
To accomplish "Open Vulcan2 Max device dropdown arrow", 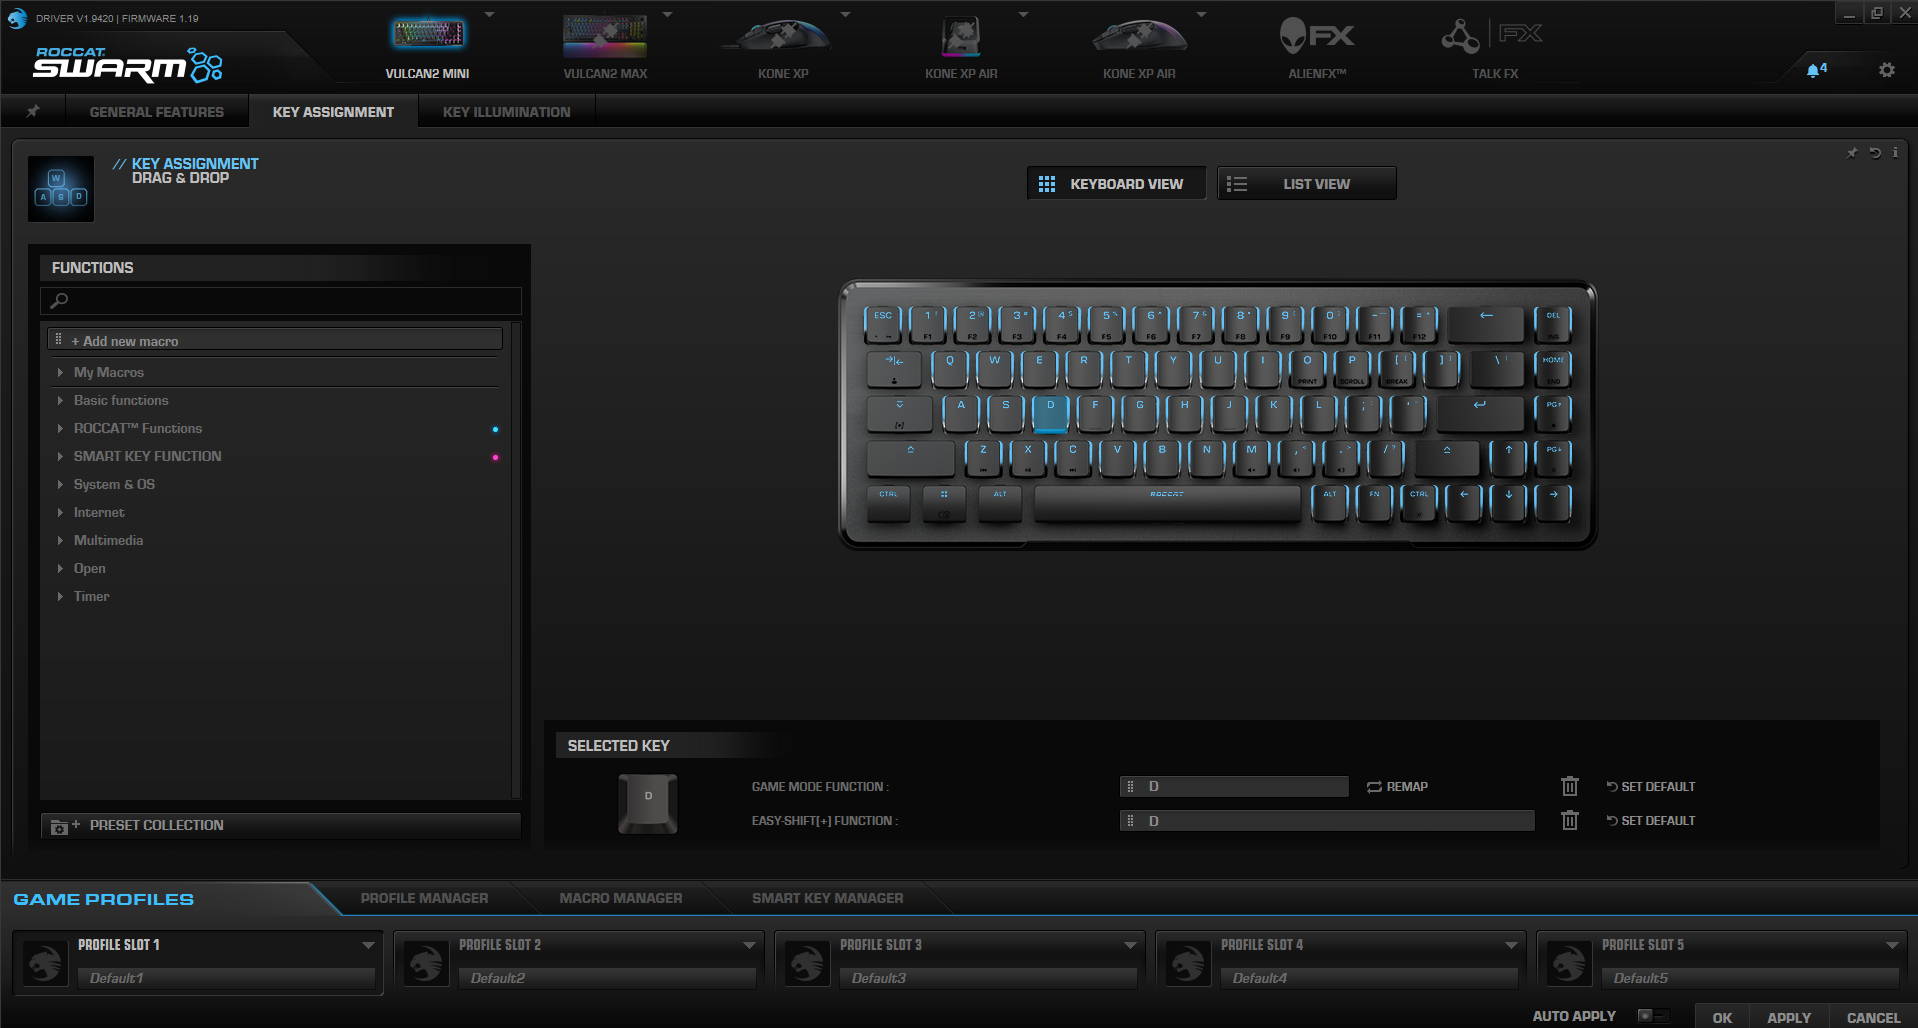I will (x=667, y=15).
